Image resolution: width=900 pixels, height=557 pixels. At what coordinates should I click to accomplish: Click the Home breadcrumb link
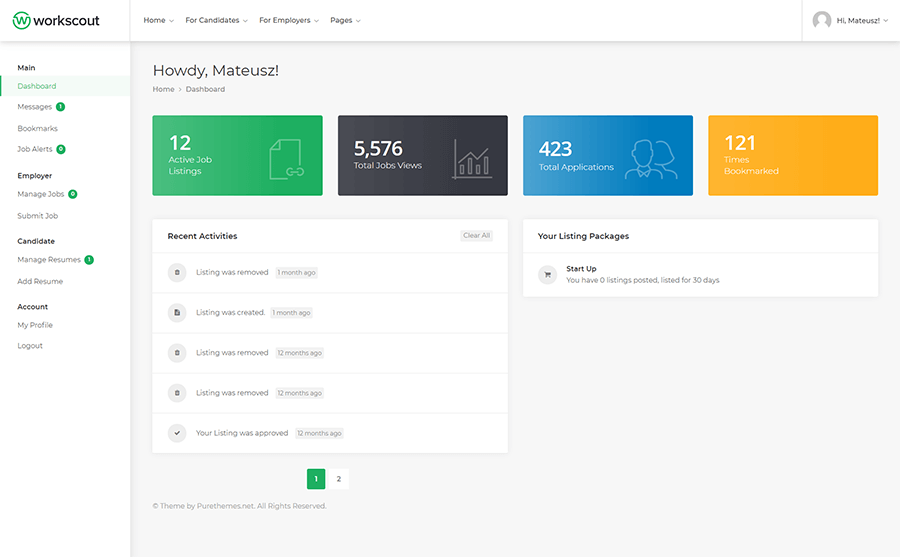pos(163,89)
